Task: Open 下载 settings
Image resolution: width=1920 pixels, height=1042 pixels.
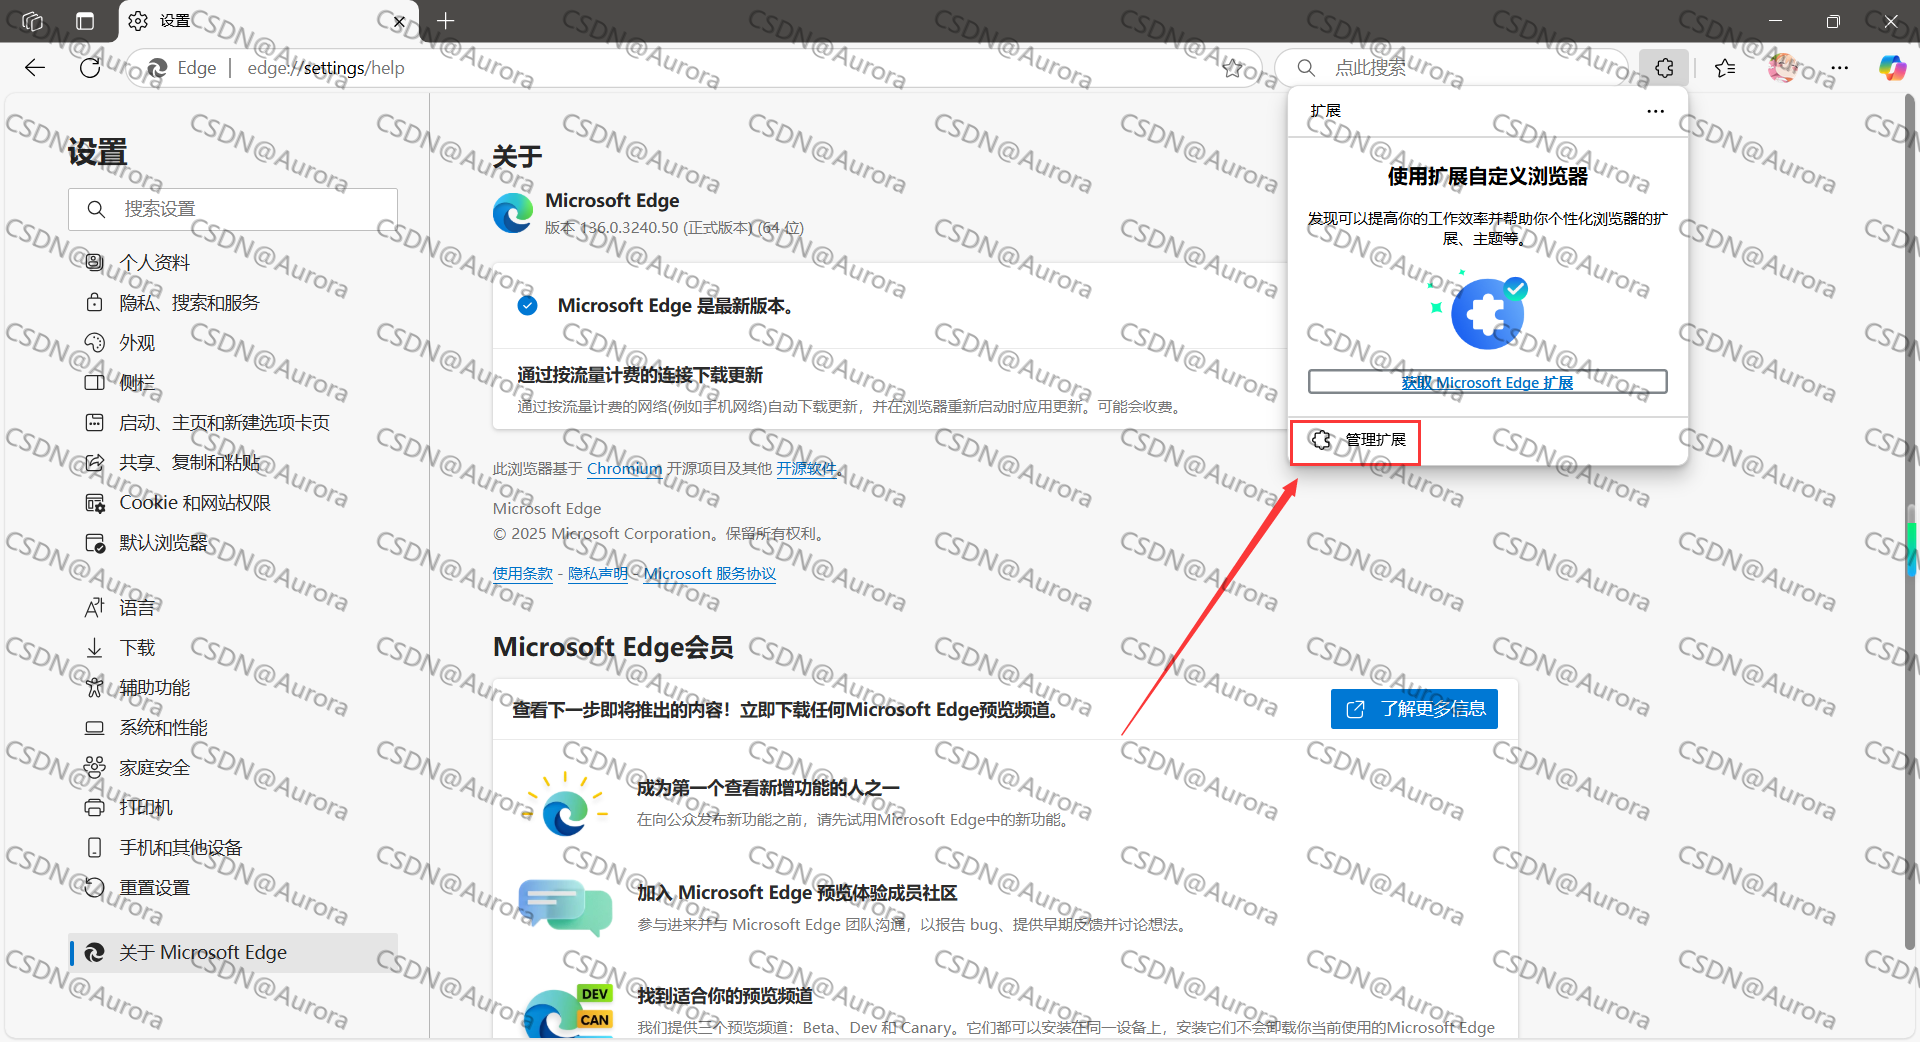Action: point(233,648)
